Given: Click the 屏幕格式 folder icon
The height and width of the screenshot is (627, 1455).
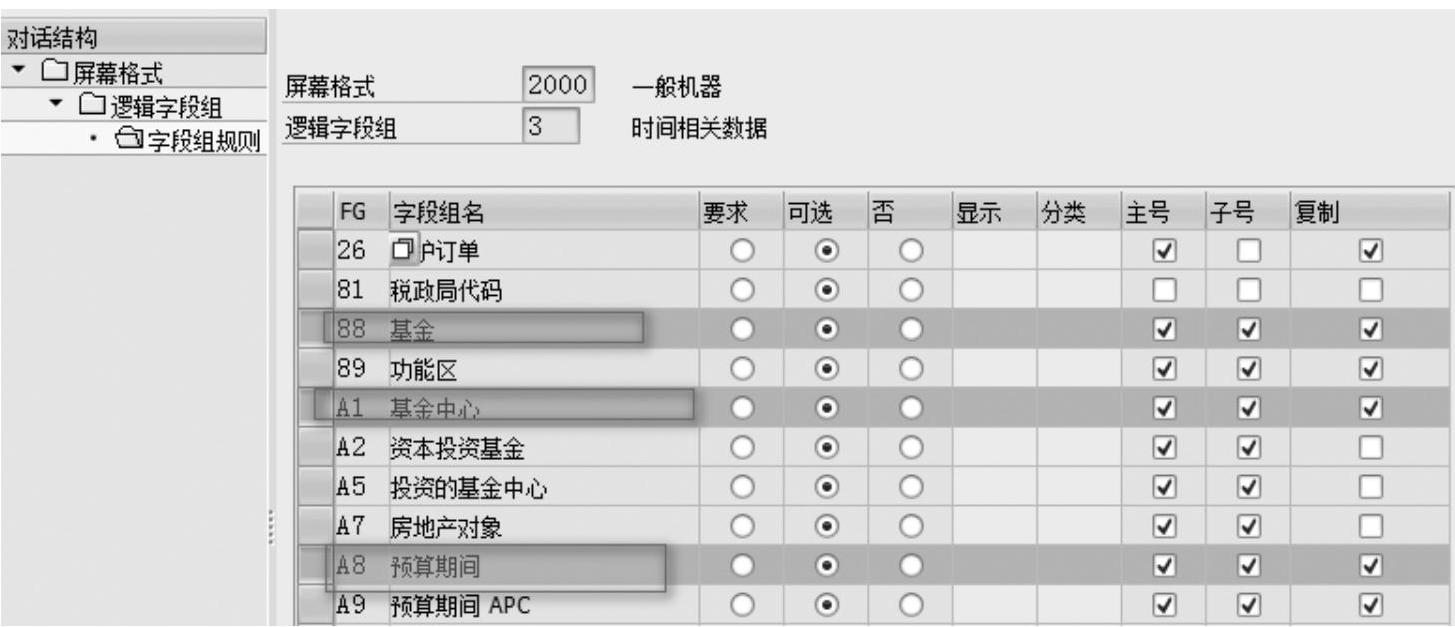Looking at the screenshot, I should [x=52, y=74].
